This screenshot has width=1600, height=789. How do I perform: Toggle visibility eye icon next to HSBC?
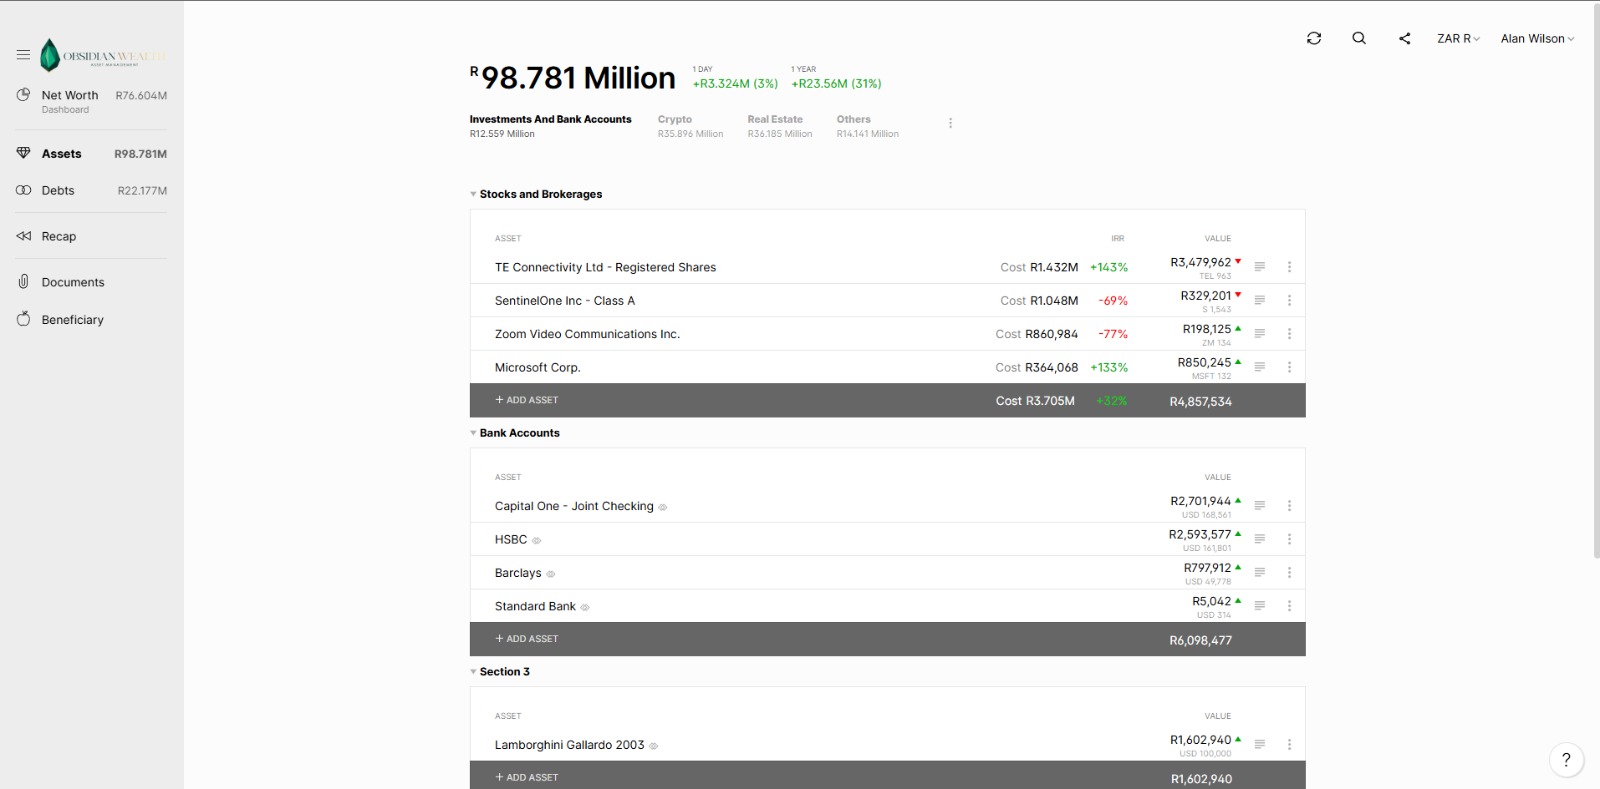pyautogui.click(x=536, y=541)
